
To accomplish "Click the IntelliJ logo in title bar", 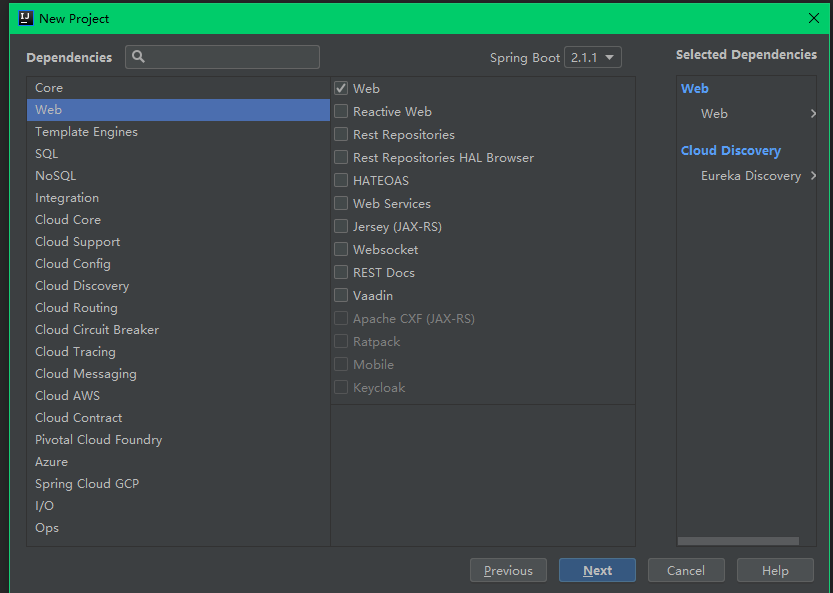I will 26,18.
